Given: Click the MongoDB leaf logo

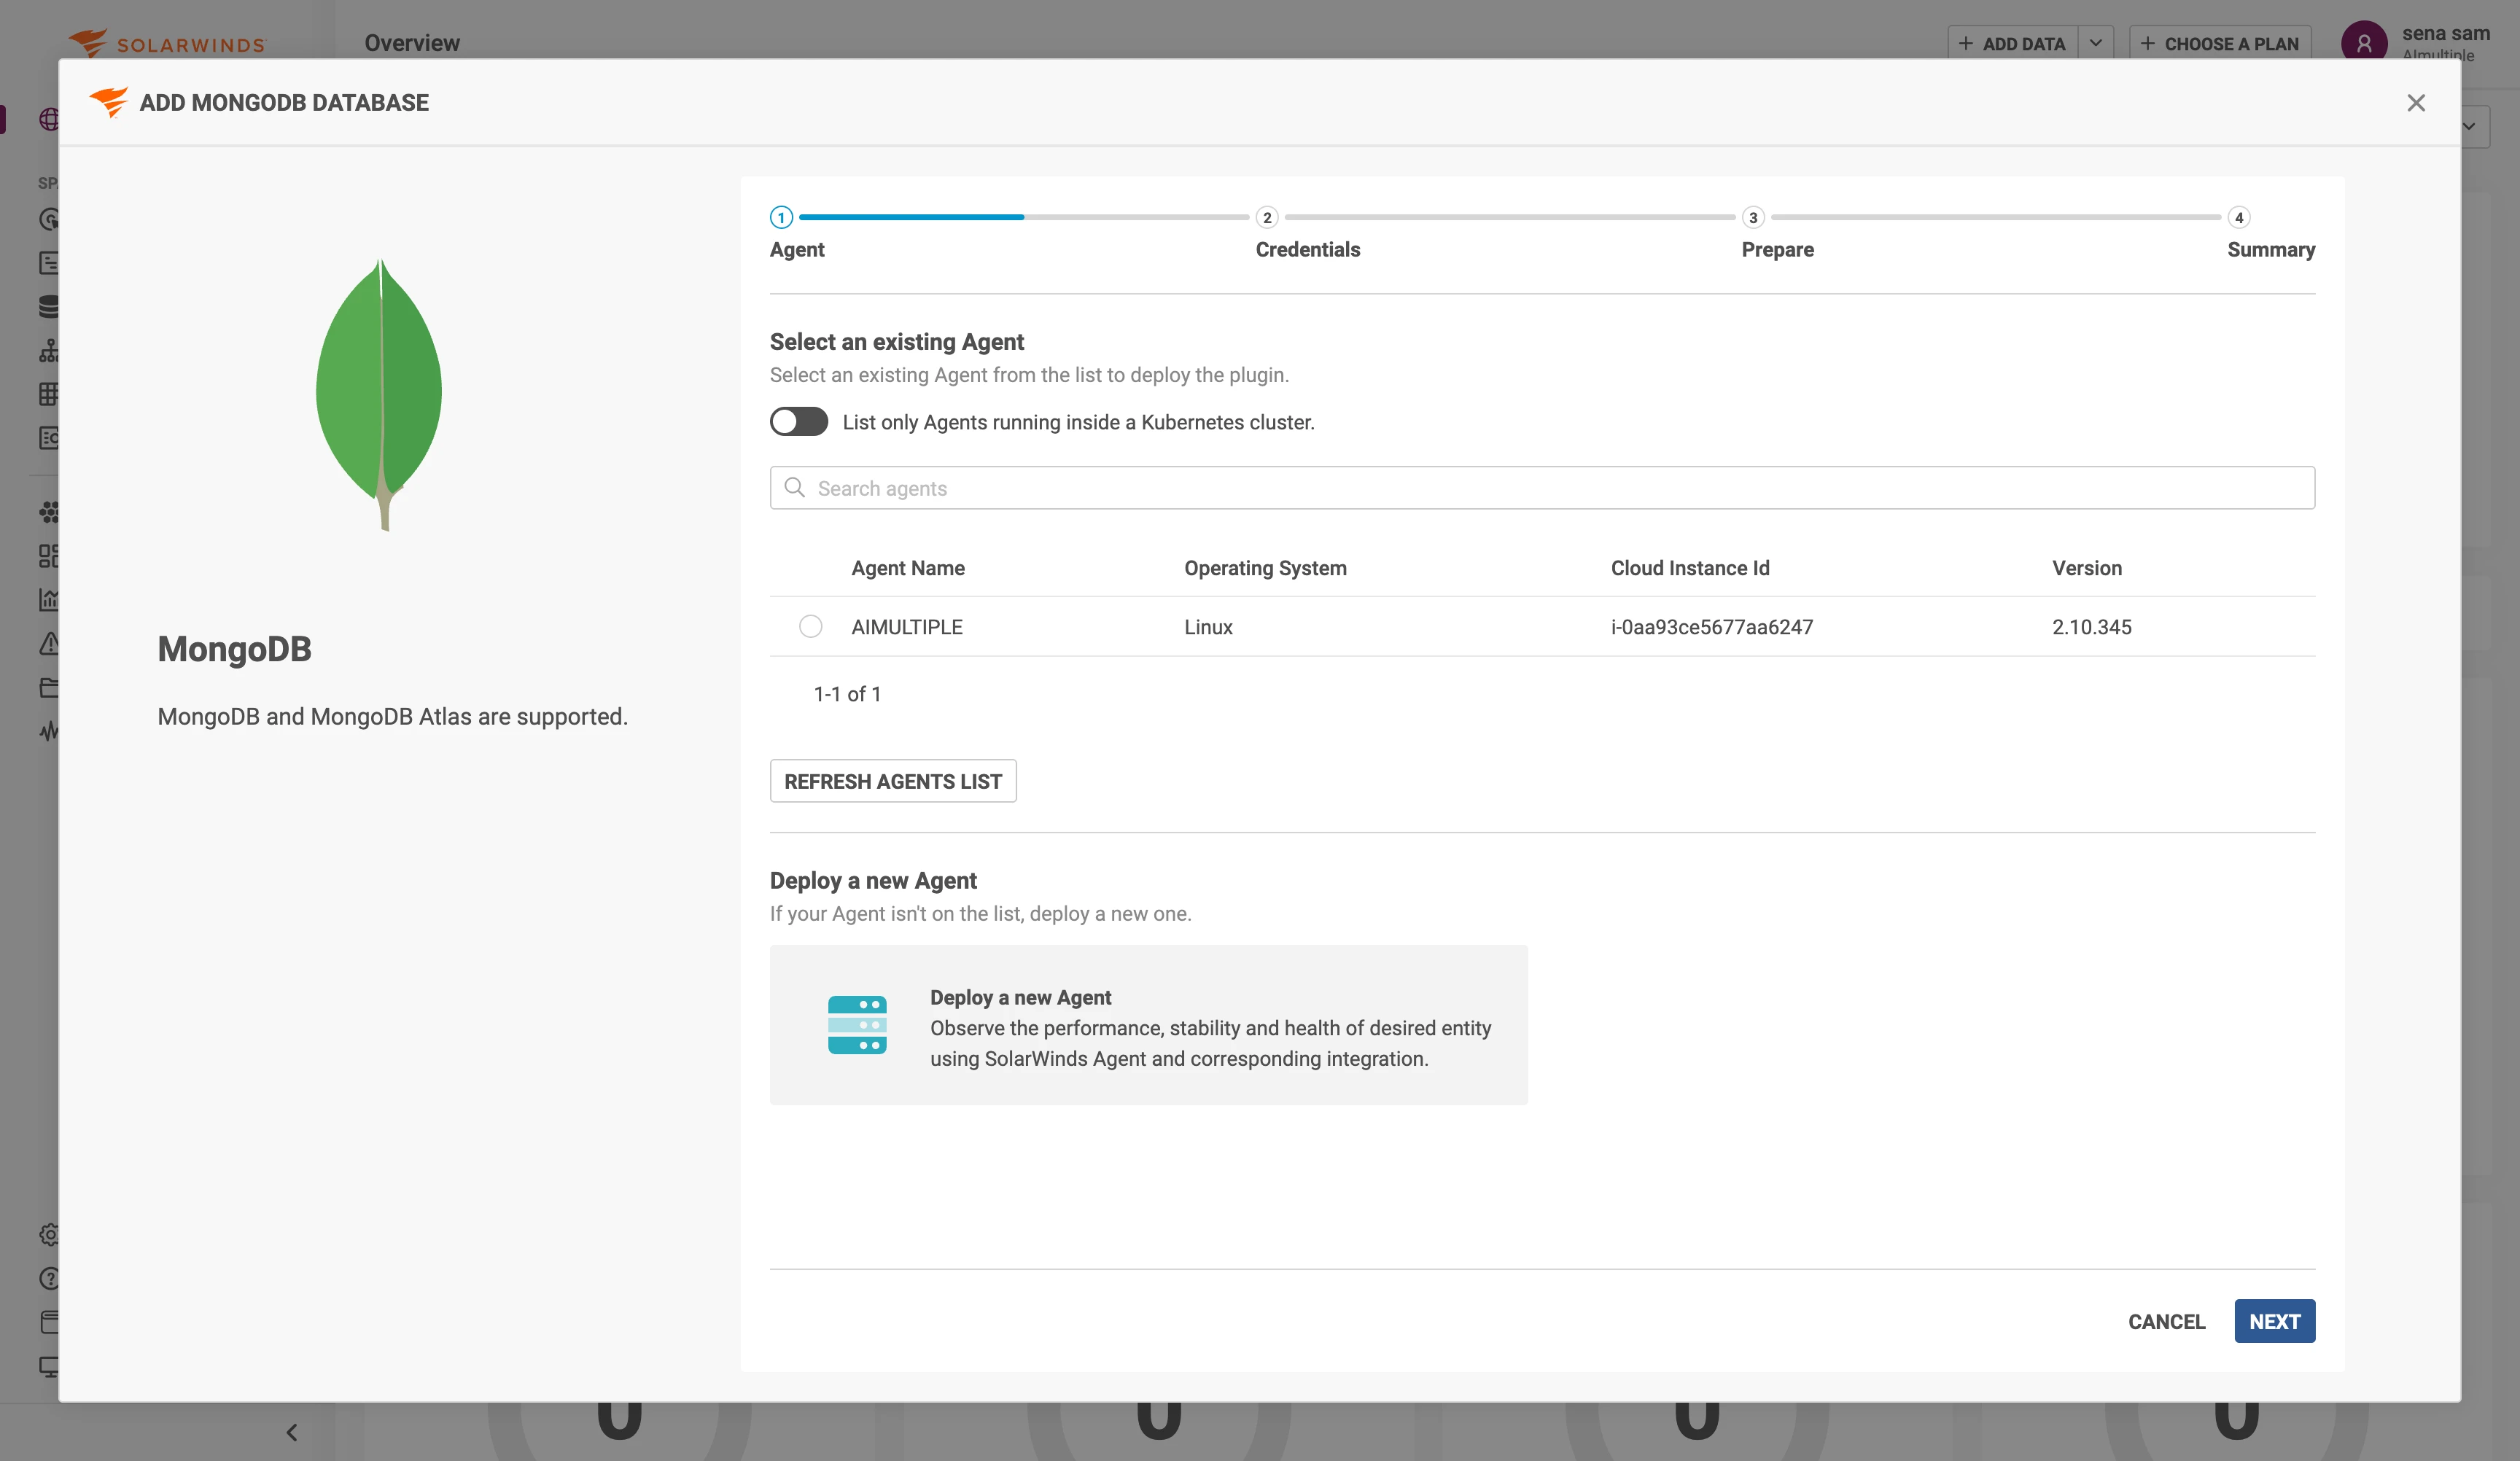Looking at the screenshot, I should (379, 394).
